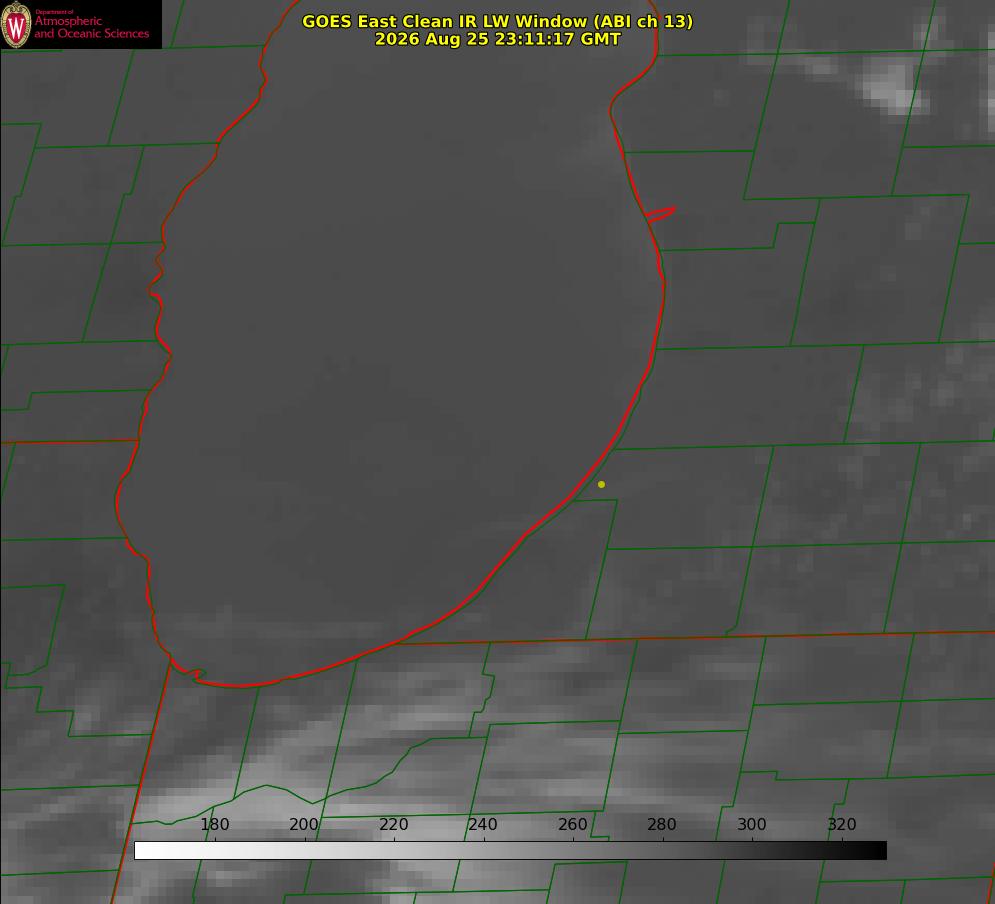Click the 200 tick label on colorbar

[304, 824]
